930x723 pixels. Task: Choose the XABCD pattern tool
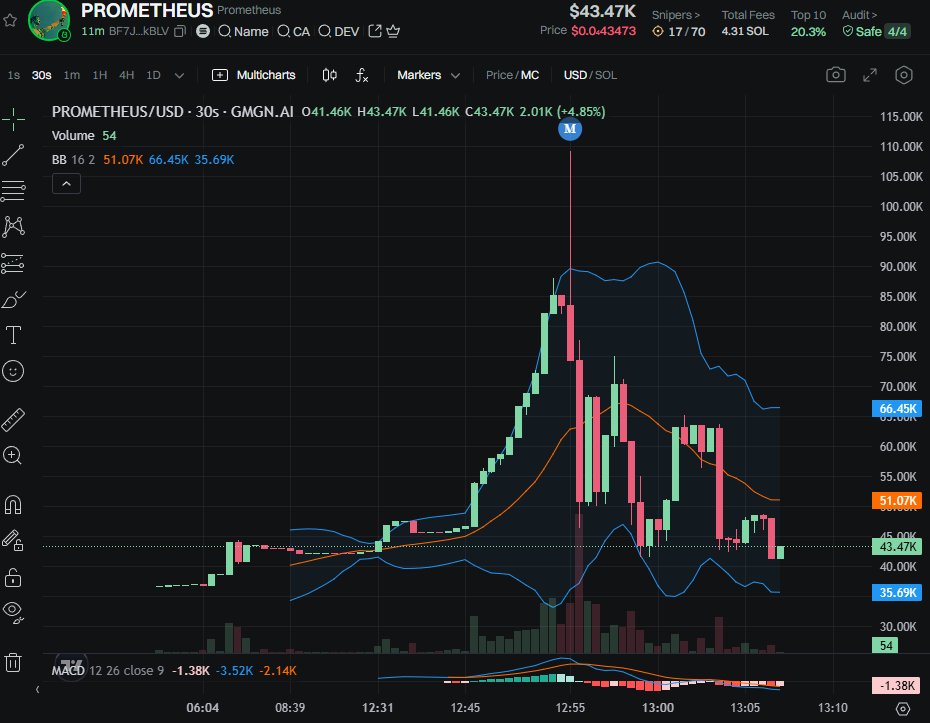(13, 227)
